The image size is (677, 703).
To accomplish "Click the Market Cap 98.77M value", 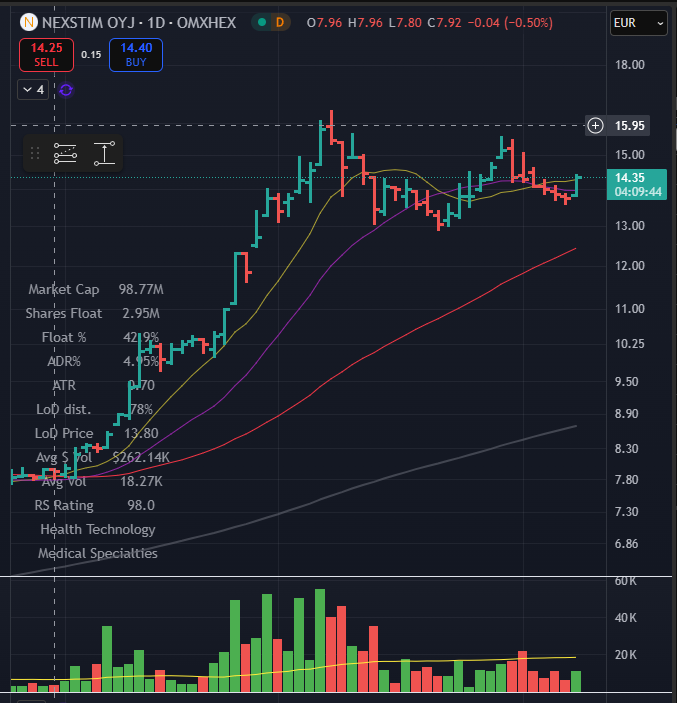I will [x=141, y=289].
